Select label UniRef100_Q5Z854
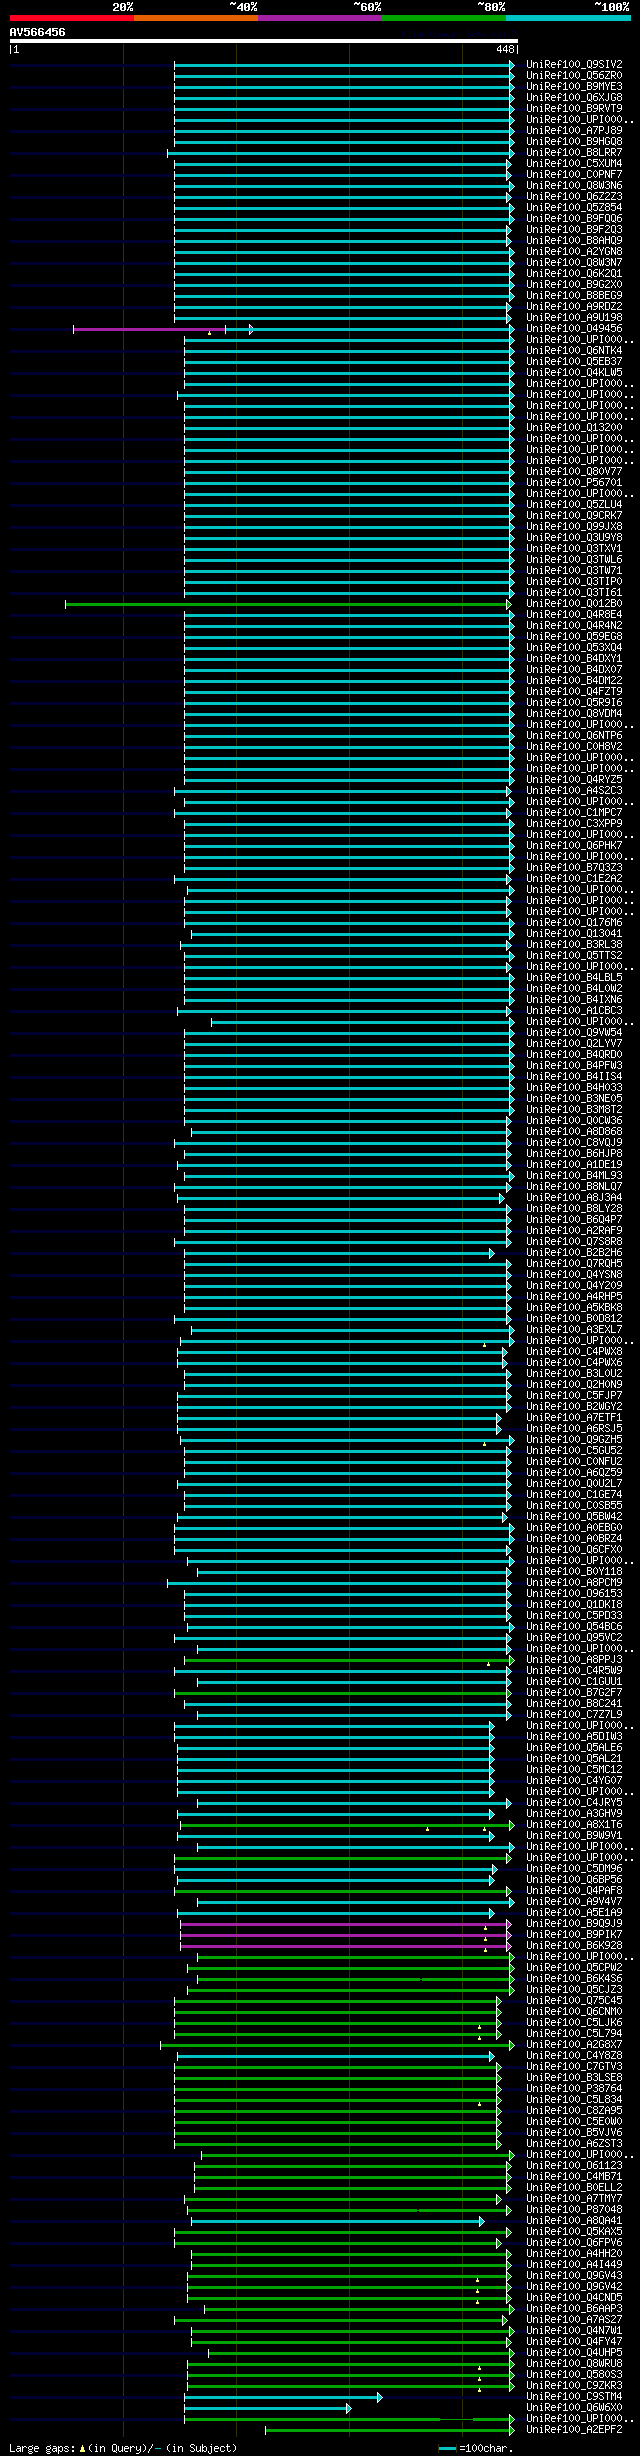This screenshot has height=2456, width=640. coord(574,207)
